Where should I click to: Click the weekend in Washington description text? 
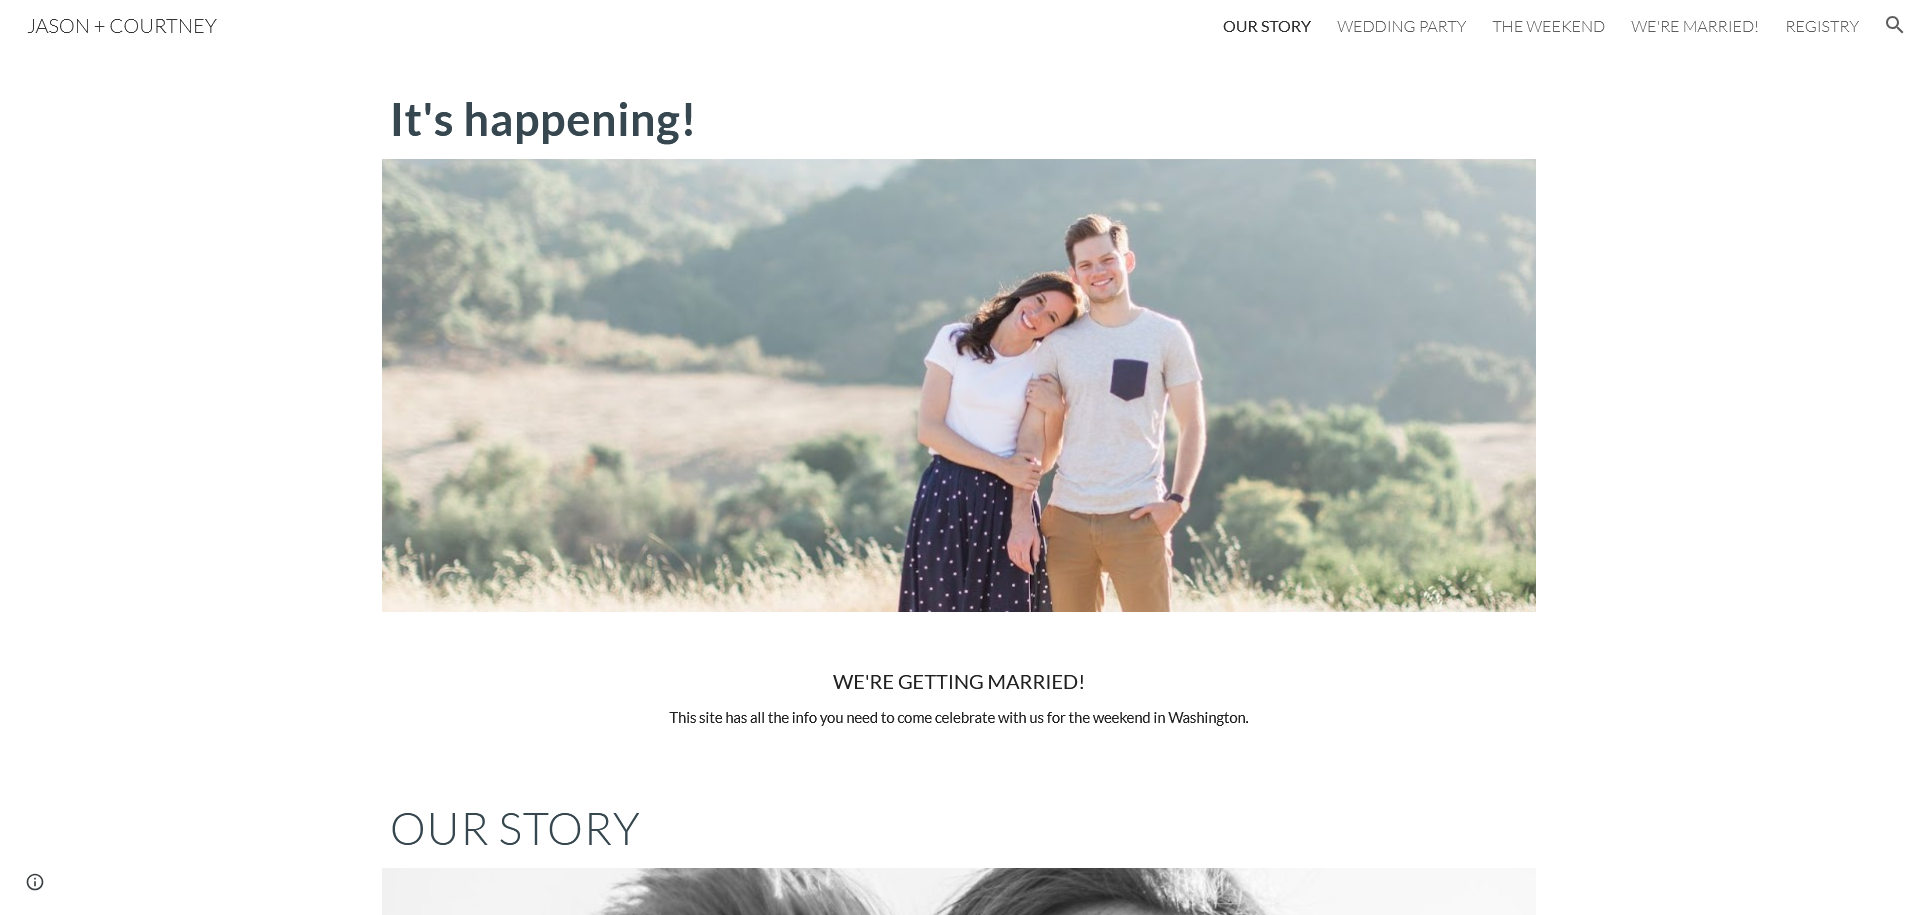(x=958, y=717)
